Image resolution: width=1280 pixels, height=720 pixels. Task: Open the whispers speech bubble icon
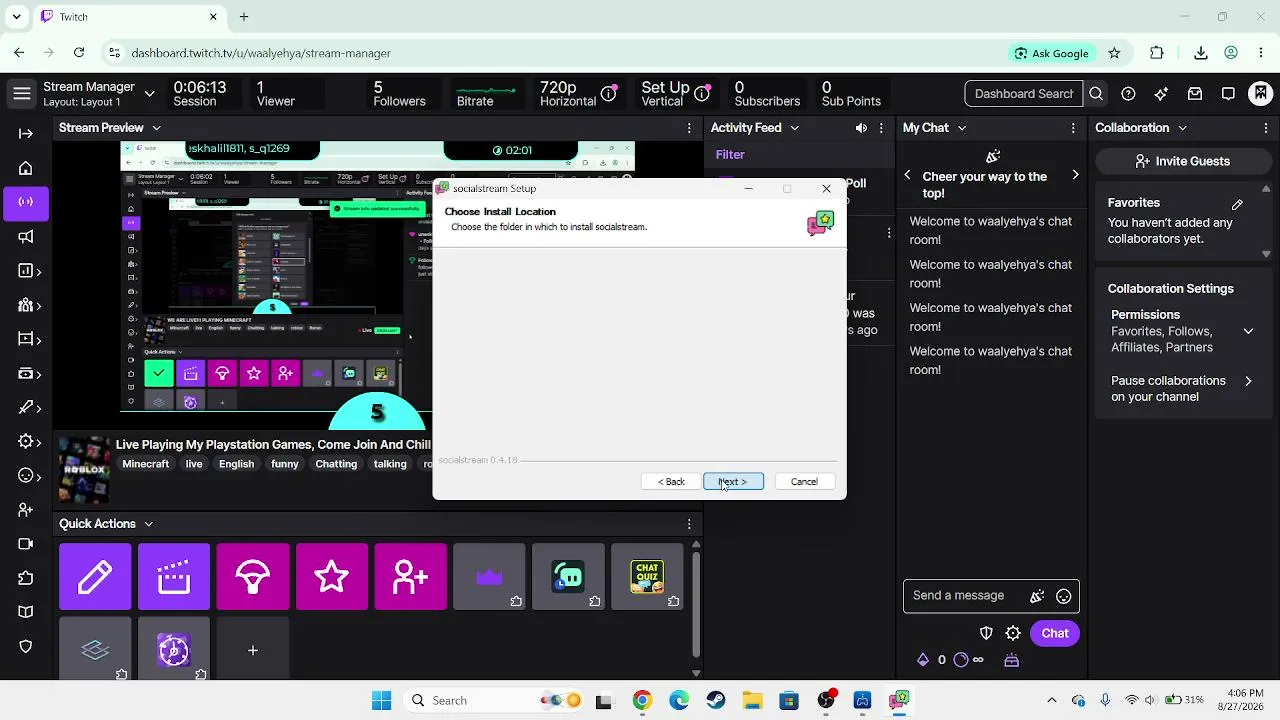1228,94
